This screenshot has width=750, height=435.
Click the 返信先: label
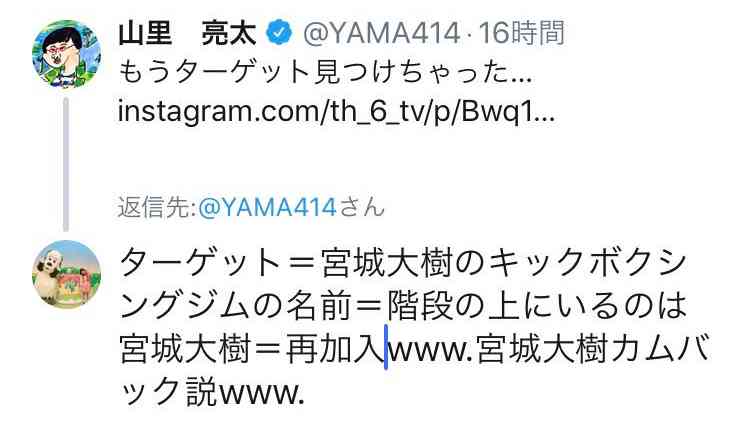157,208
